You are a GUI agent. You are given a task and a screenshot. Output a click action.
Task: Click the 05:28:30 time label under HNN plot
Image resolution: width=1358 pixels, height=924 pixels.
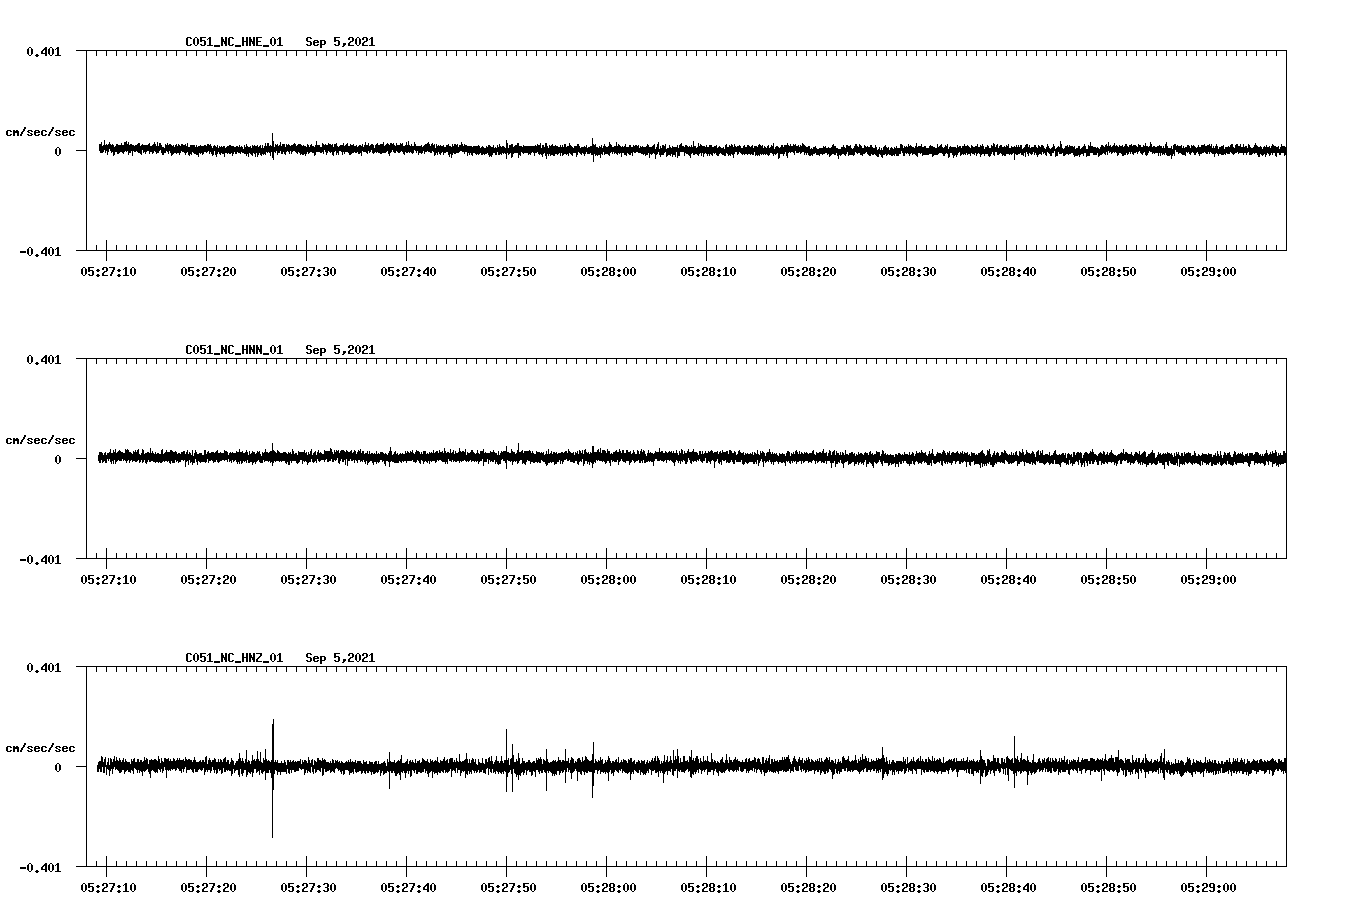[x=908, y=580]
